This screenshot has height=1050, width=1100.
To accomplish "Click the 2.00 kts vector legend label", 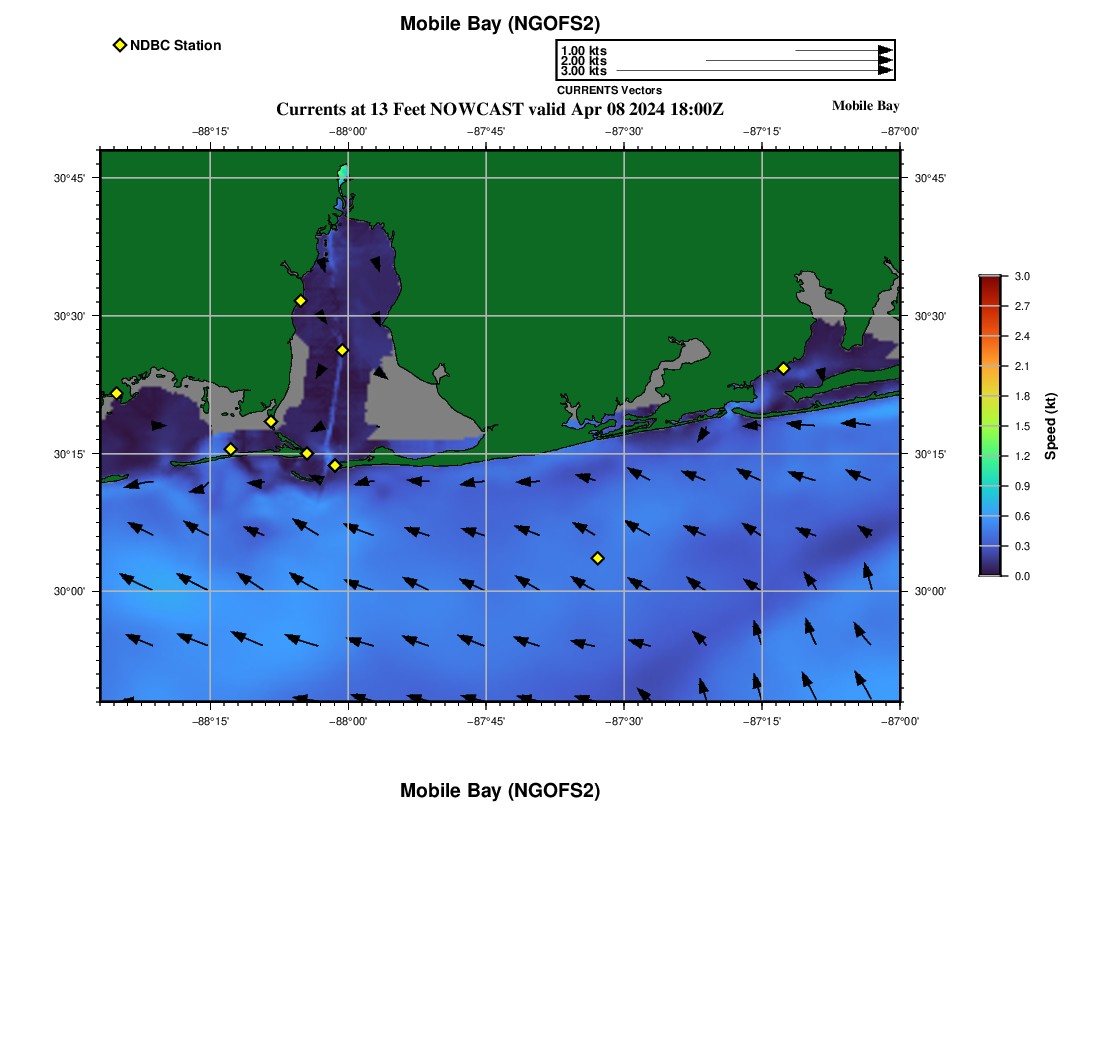I will click(x=583, y=61).
